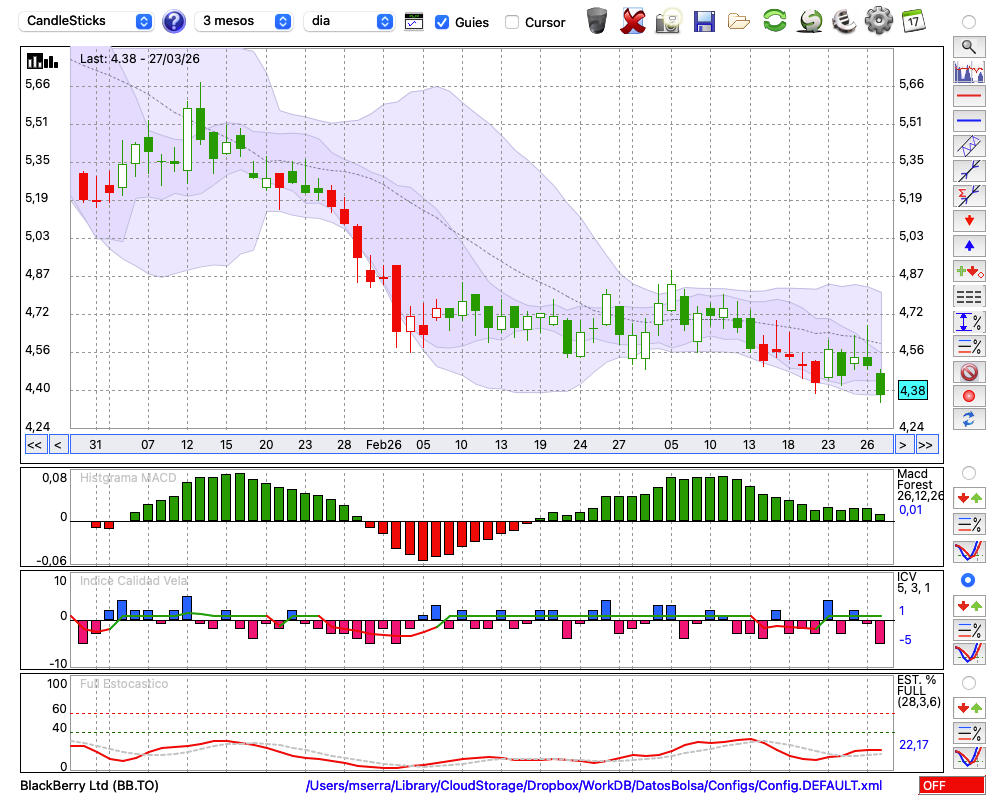Click the triple dashed lines icon
The image size is (1000, 800).
[x=969, y=297]
